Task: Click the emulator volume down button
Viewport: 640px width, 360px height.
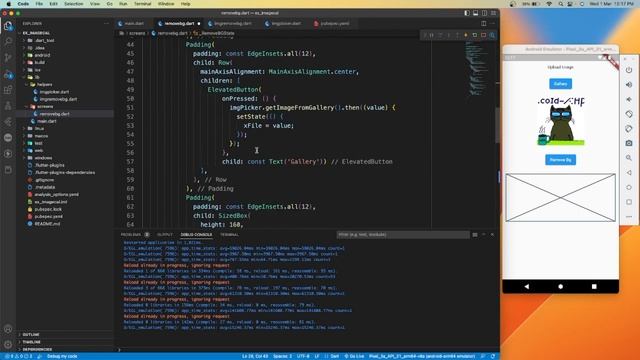Action: point(629,100)
